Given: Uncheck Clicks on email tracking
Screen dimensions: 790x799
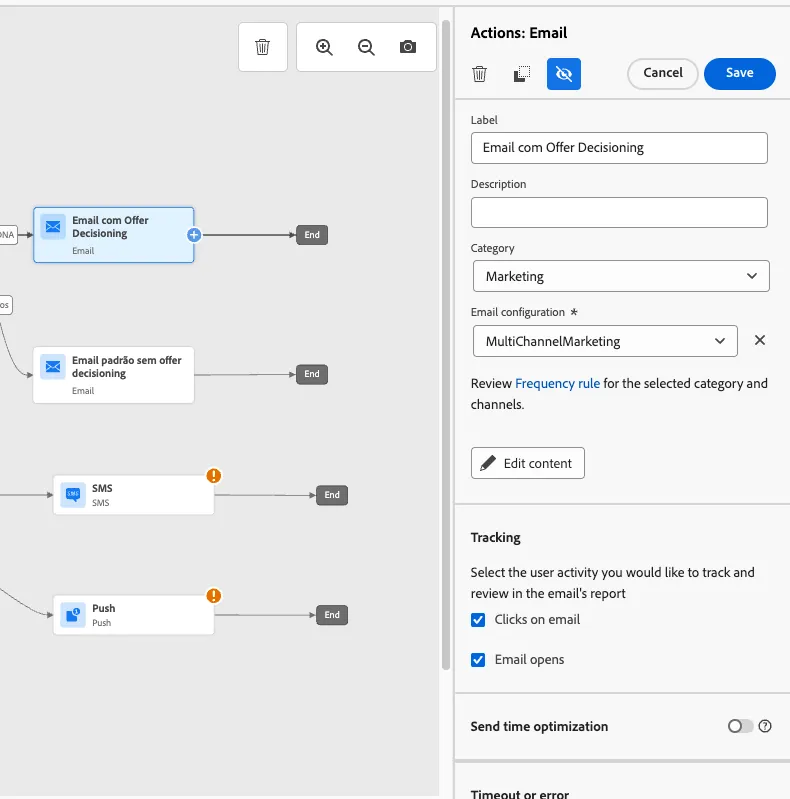Looking at the screenshot, I should (478, 620).
